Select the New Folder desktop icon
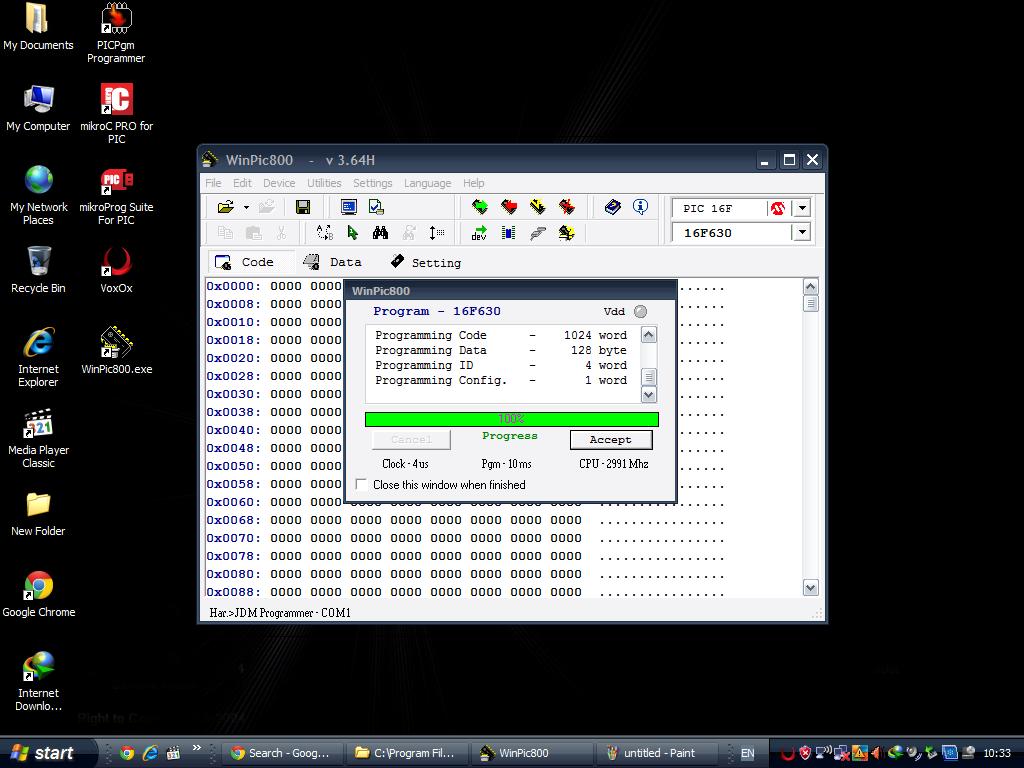Screen dimensions: 1024x768 (39, 513)
